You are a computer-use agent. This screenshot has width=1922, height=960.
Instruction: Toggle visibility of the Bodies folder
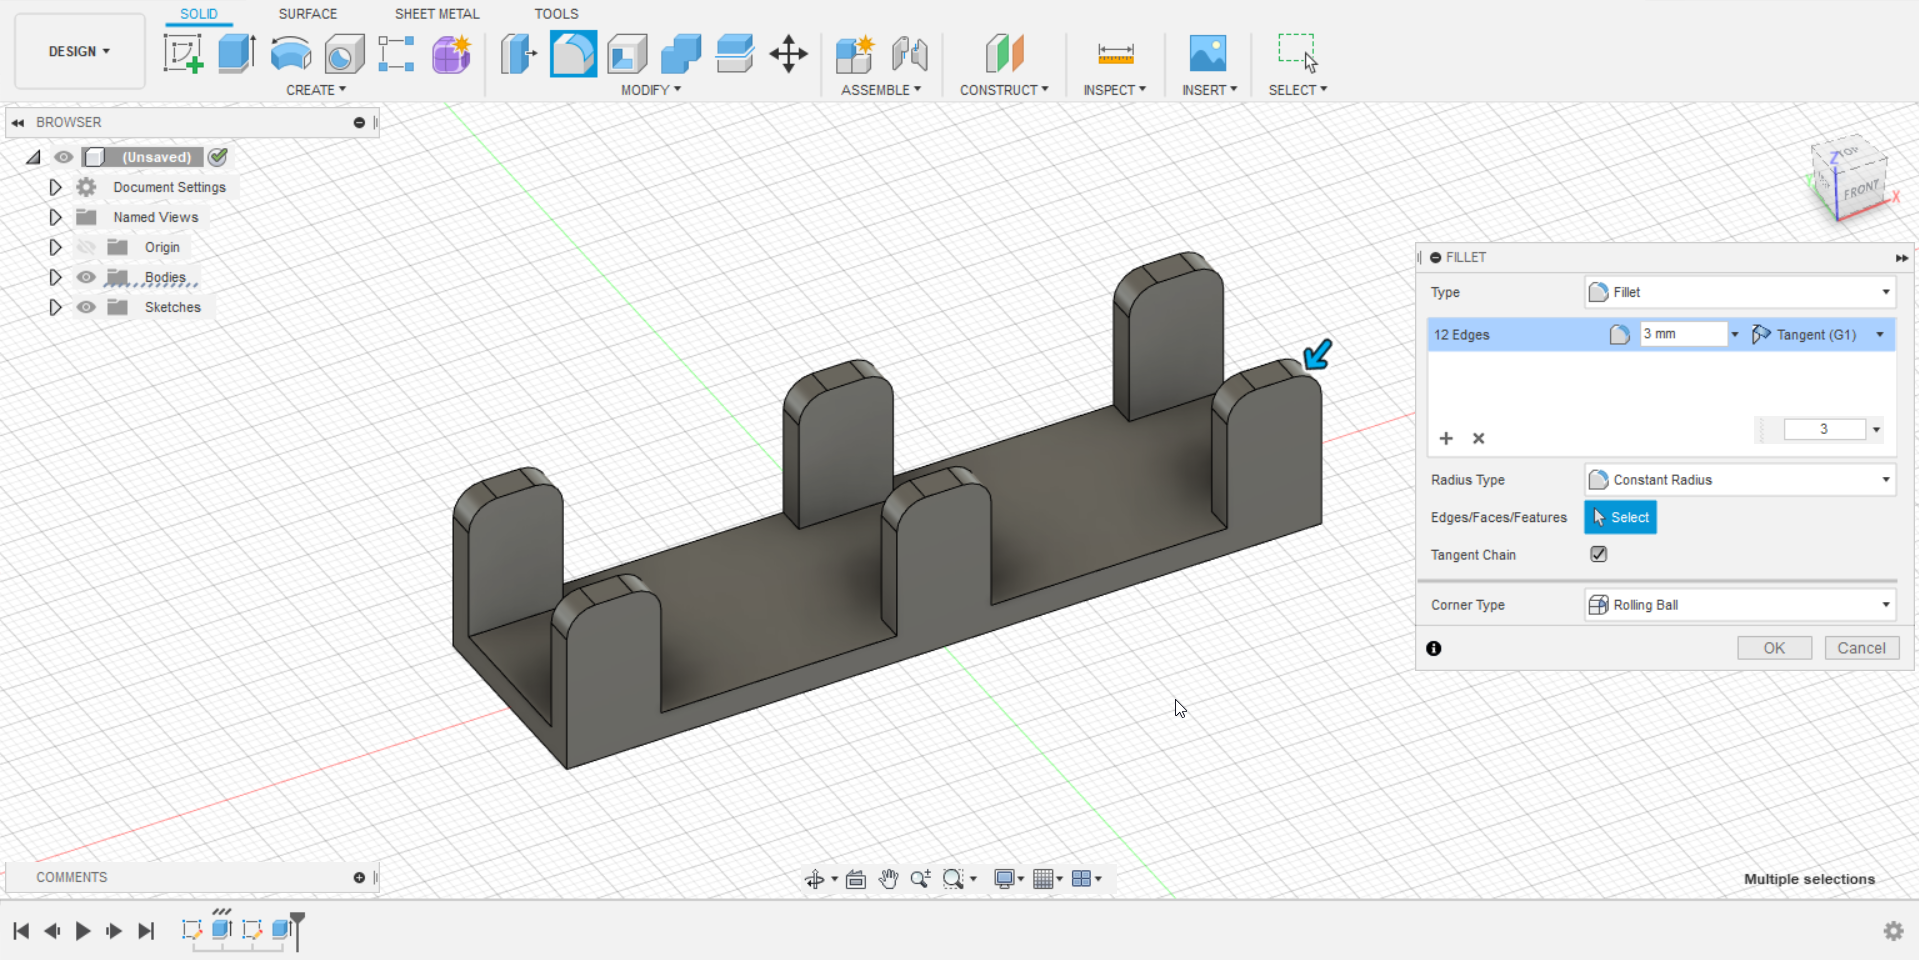87,277
